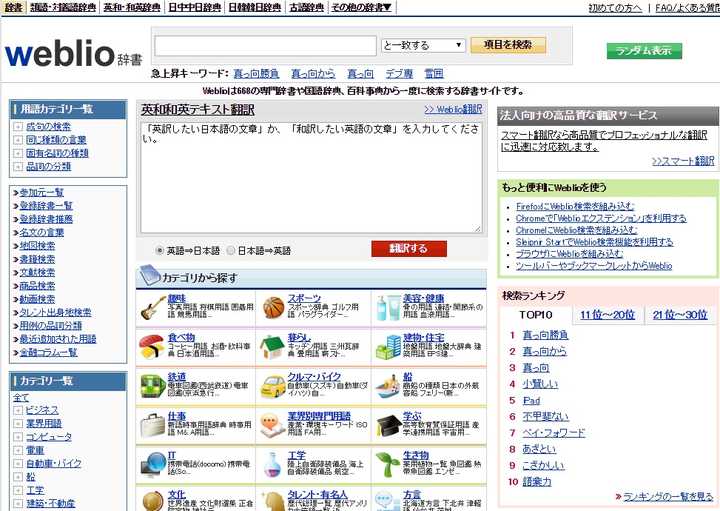720x511 pixels.
Task: Click the speech bubble icon for 業界別専門用語
Action: [x=273, y=425]
